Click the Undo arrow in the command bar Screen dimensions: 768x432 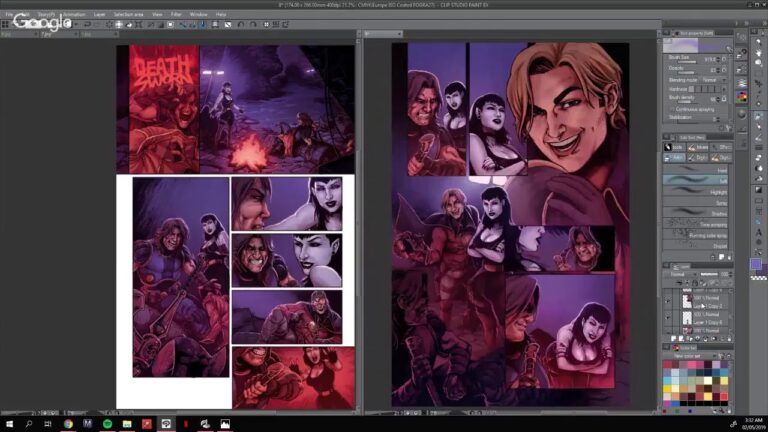tap(87, 24)
